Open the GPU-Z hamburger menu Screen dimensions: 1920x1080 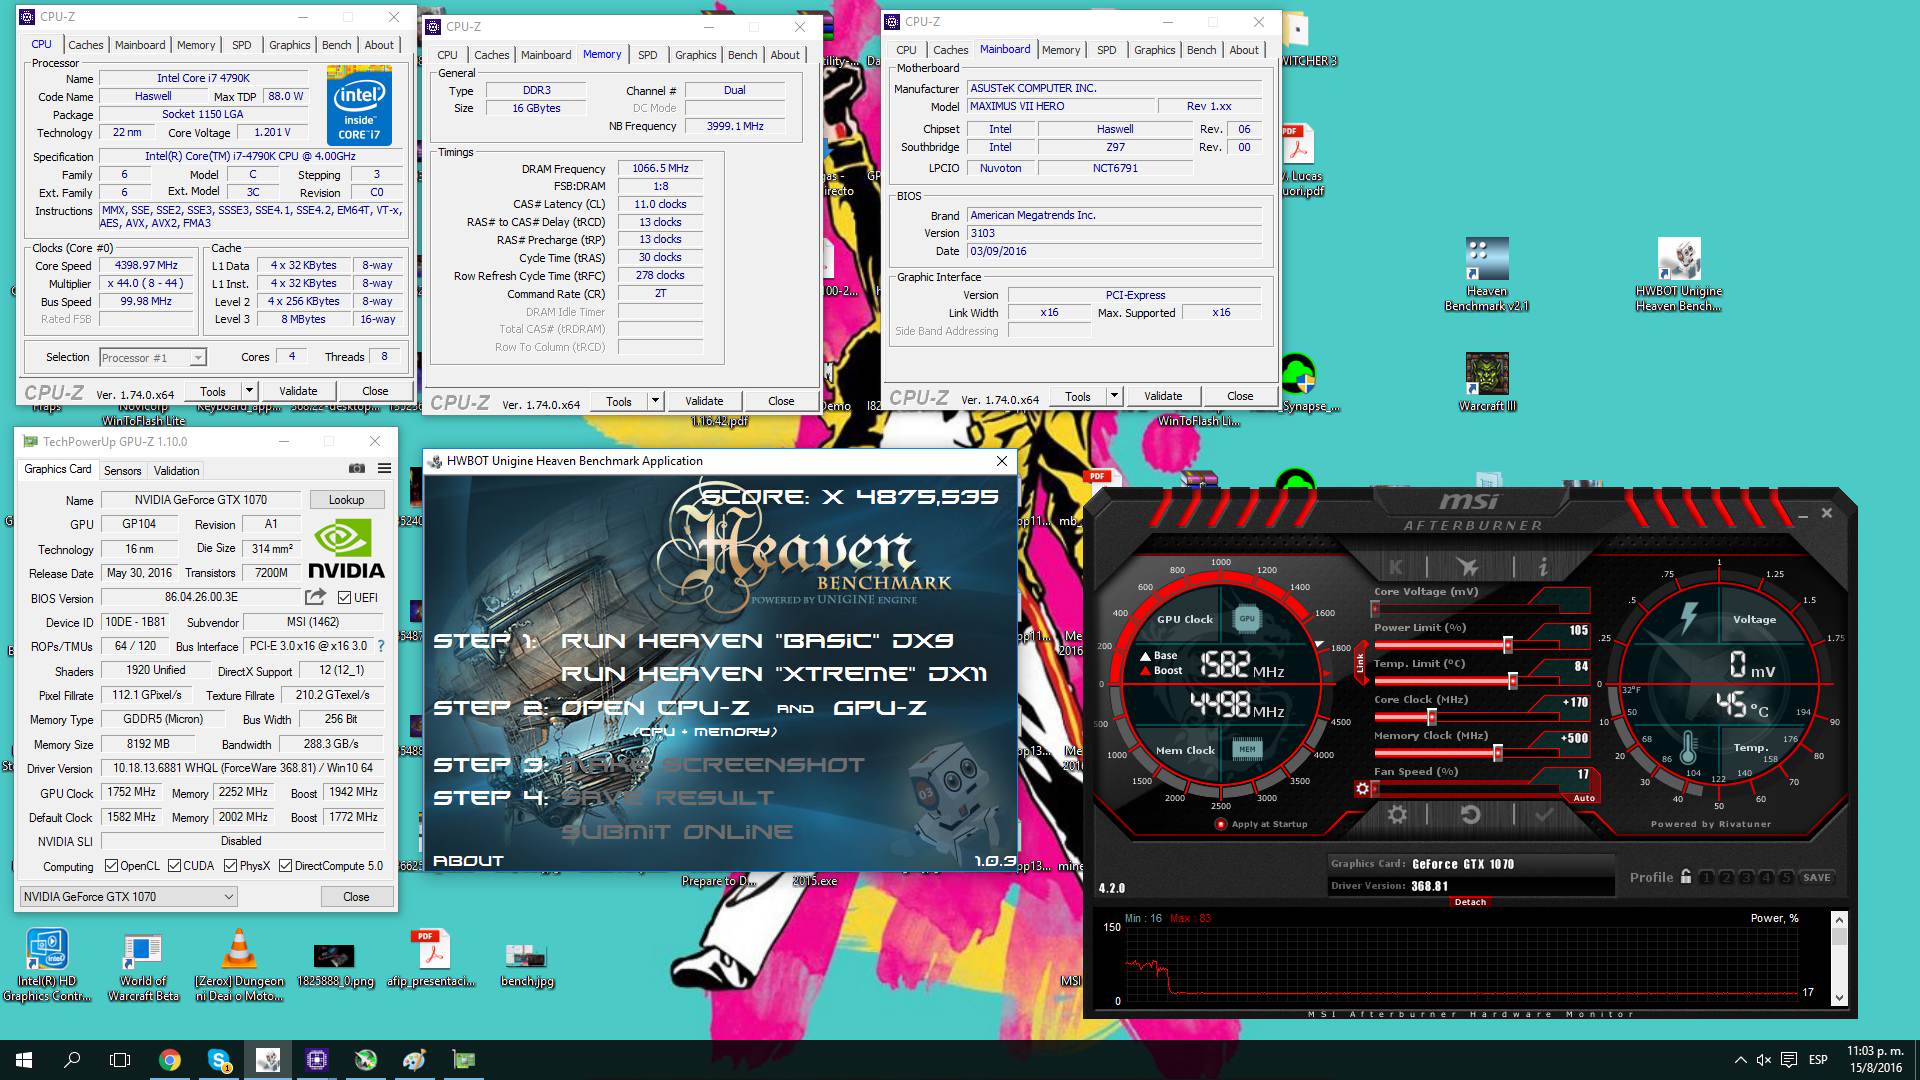click(384, 468)
